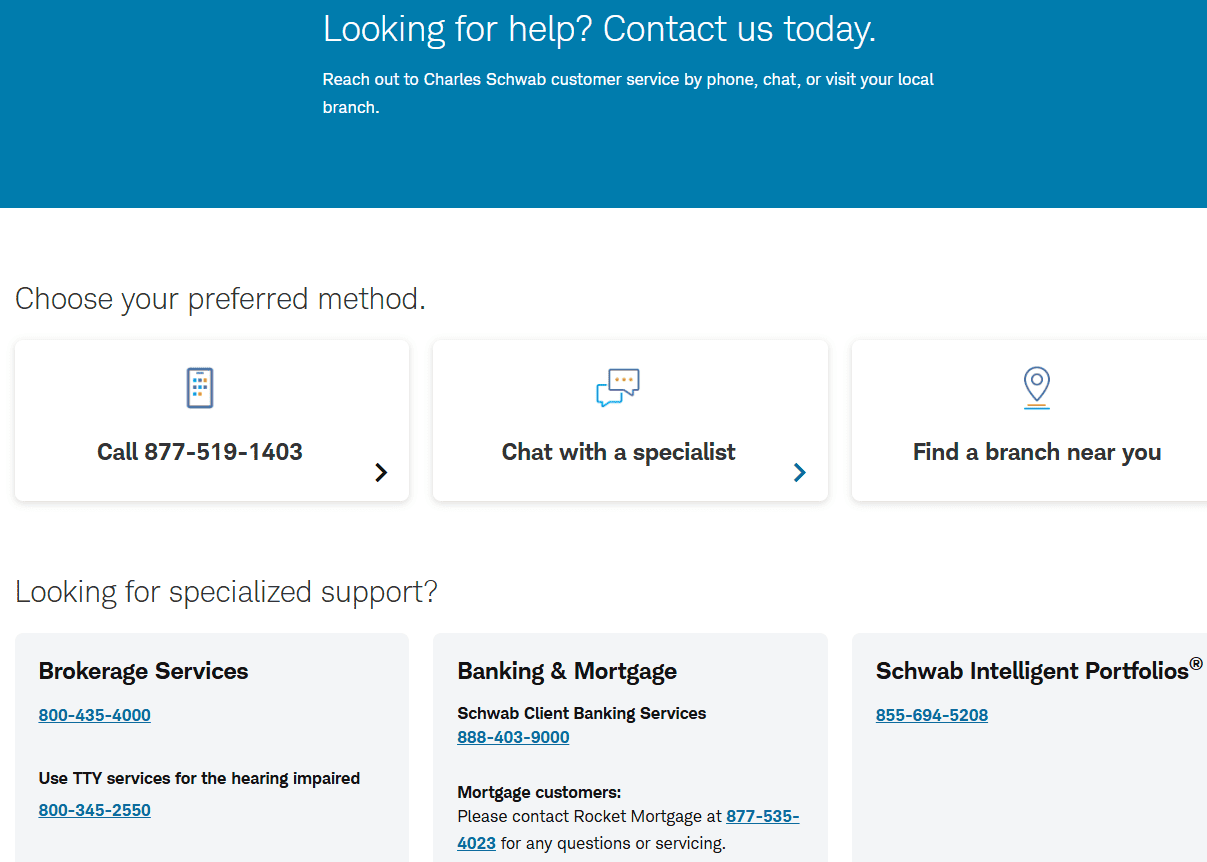Click the TTY line 800-345-2550
Image resolution: width=1207 pixels, height=862 pixels.
pyautogui.click(x=94, y=810)
